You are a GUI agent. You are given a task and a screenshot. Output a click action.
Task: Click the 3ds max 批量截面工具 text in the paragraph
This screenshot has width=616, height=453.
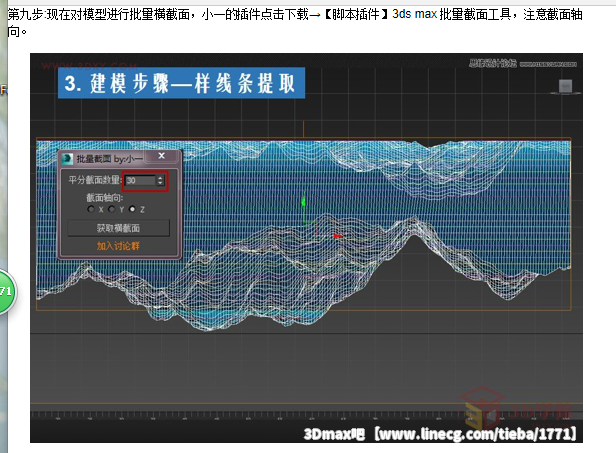[452, 15]
